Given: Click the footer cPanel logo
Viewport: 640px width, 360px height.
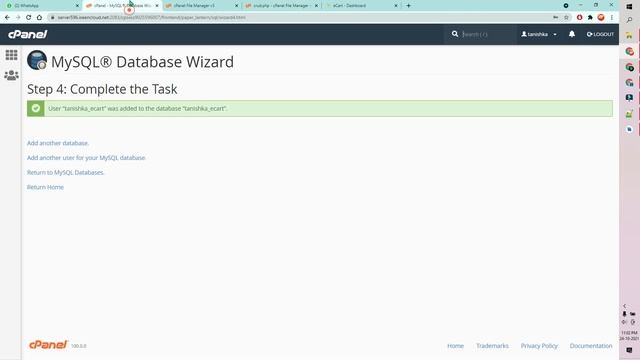Looking at the screenshot, I should click(x=48, y=345).
